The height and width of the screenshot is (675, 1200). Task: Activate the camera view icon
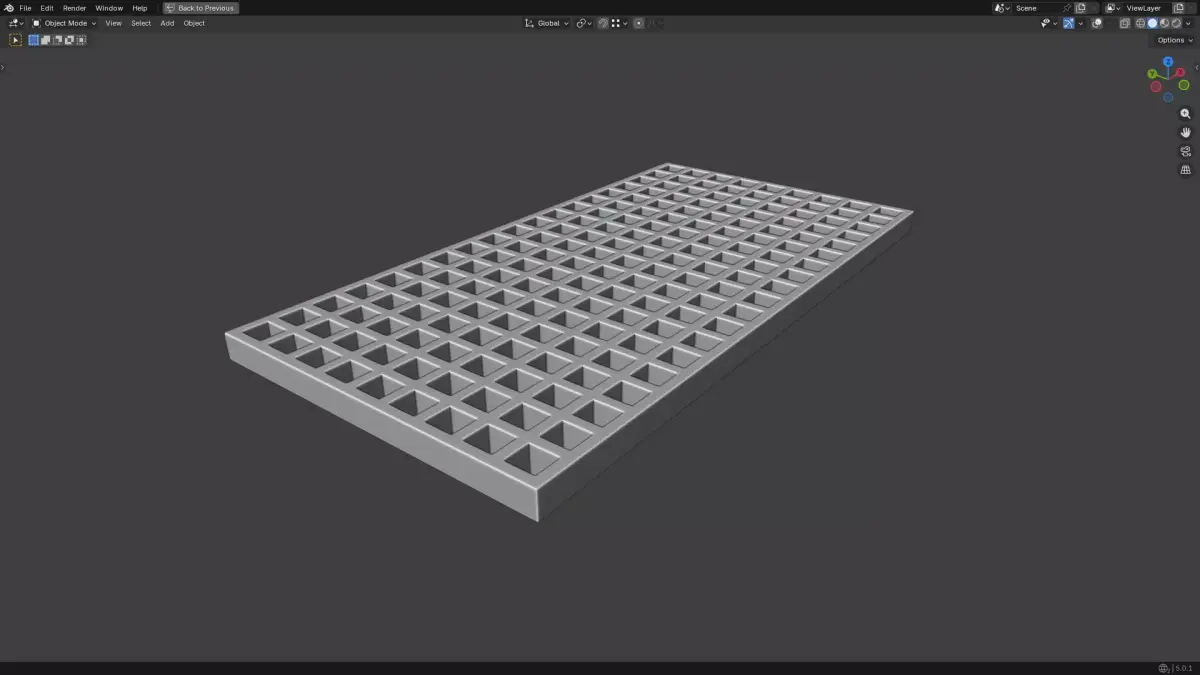[x=1185, y=151]
